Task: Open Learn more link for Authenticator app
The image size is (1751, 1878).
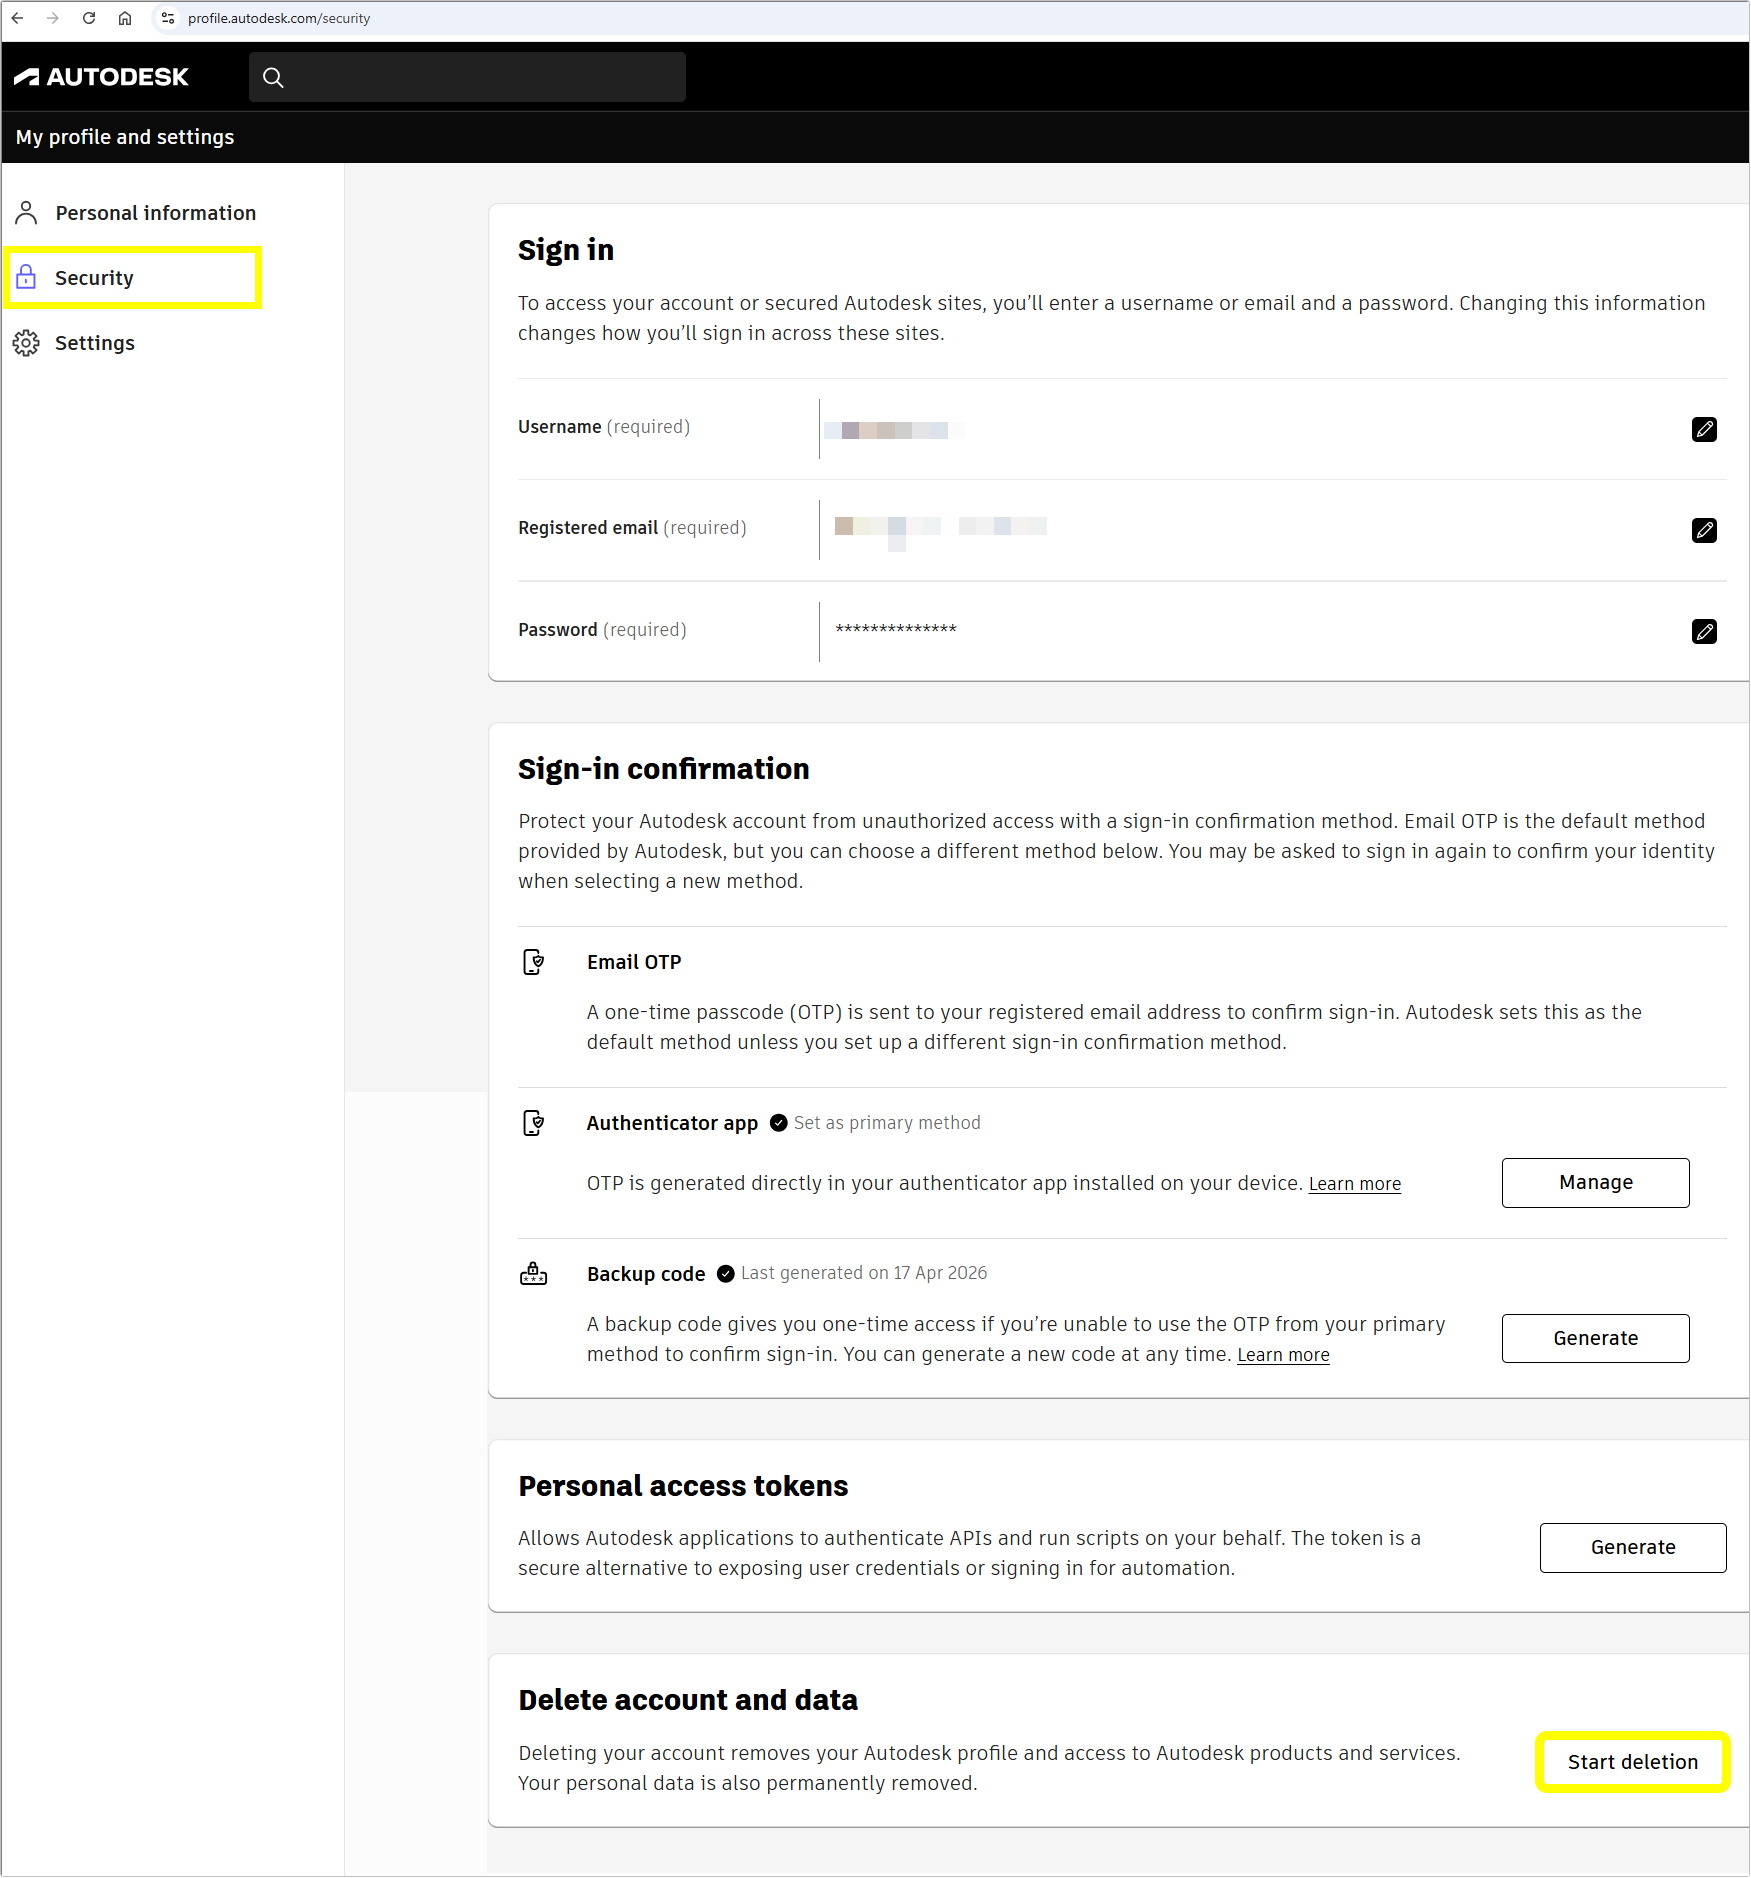Action: point(1354,1184)
